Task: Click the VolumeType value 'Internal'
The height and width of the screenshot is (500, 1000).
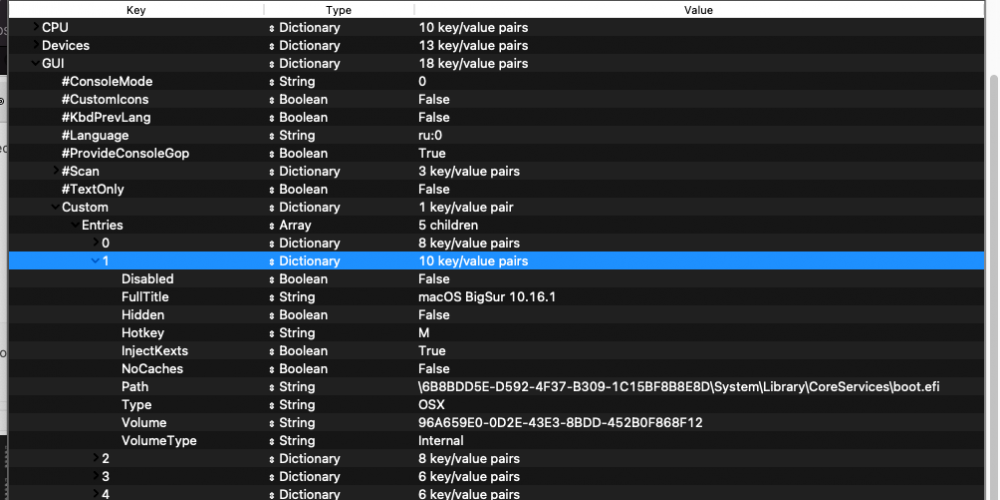Action: pyautogui.click(x=441, y=440)
